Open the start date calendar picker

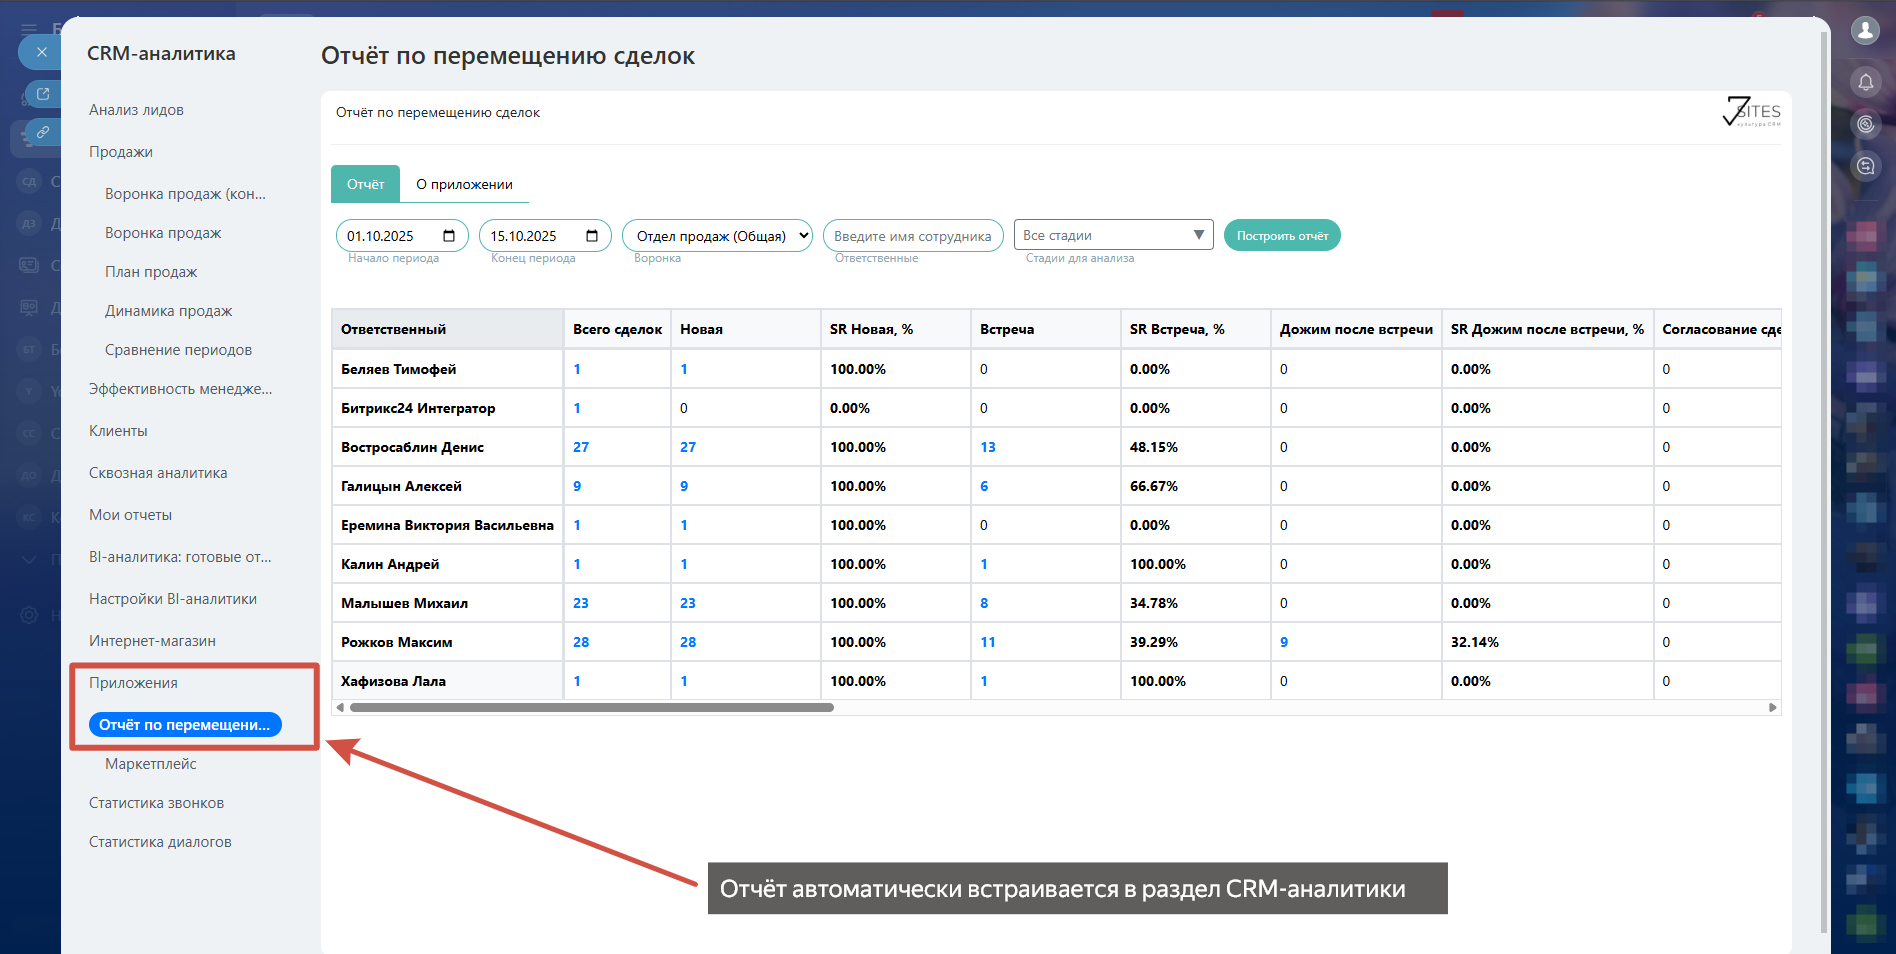(449, 236)
